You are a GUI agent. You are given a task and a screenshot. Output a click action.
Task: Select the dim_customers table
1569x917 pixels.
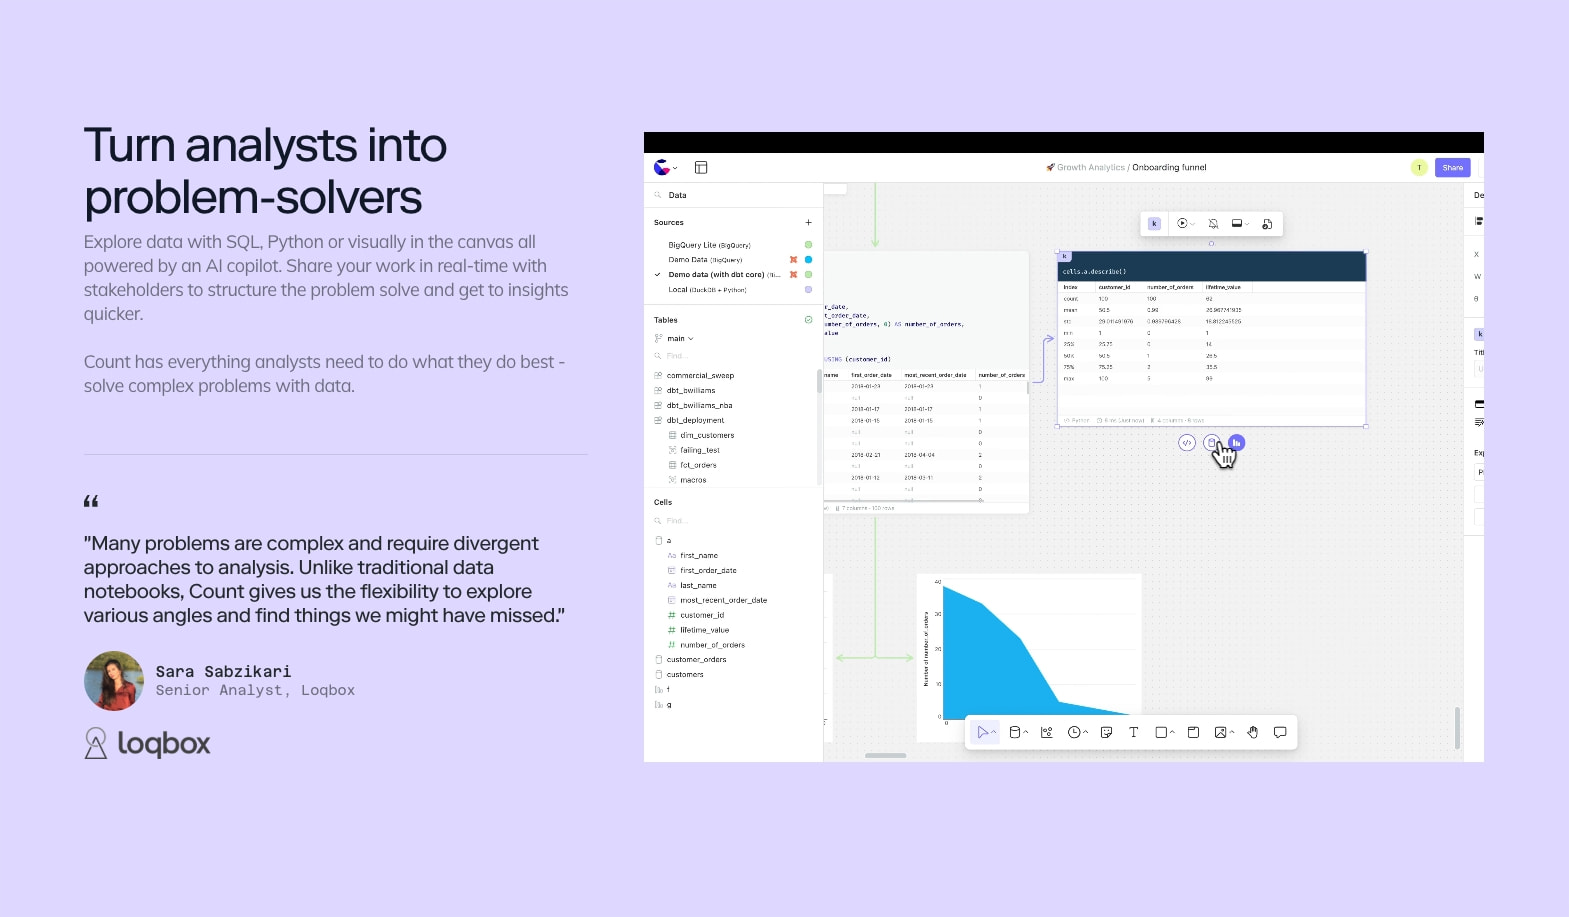[707, 436]
